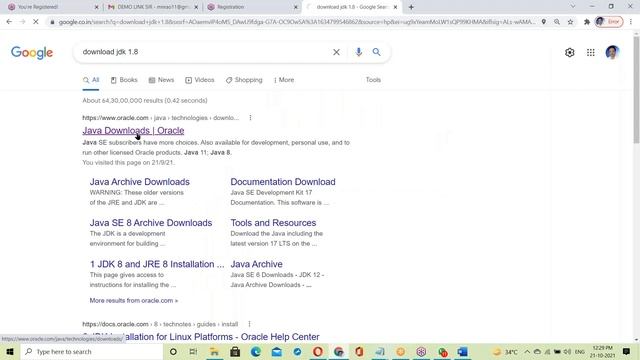Open Microsoft Store from the taskbar

[235, 352]
